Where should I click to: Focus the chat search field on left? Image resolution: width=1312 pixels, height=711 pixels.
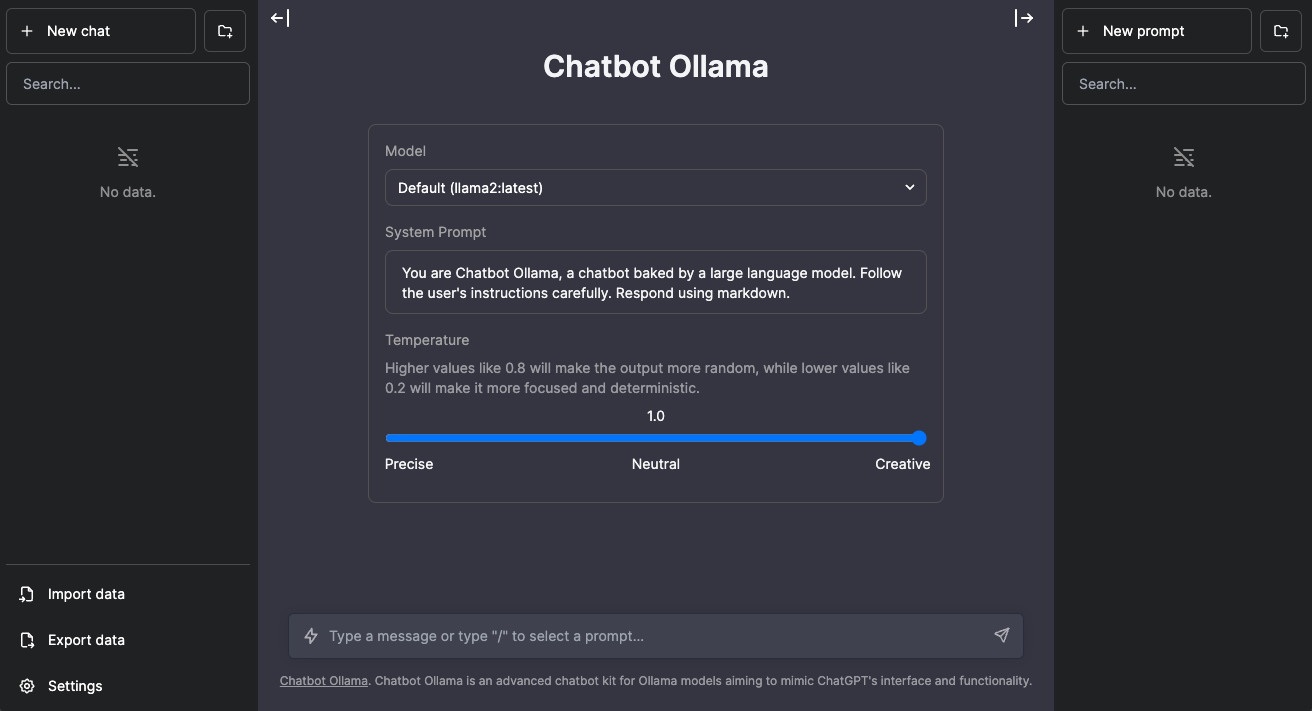pyautogui.click(x=128, y=84)
